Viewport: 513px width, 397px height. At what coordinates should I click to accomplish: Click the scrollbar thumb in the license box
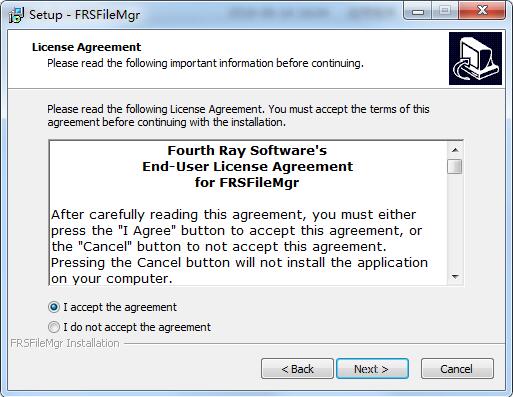click(x=455, y=167)
